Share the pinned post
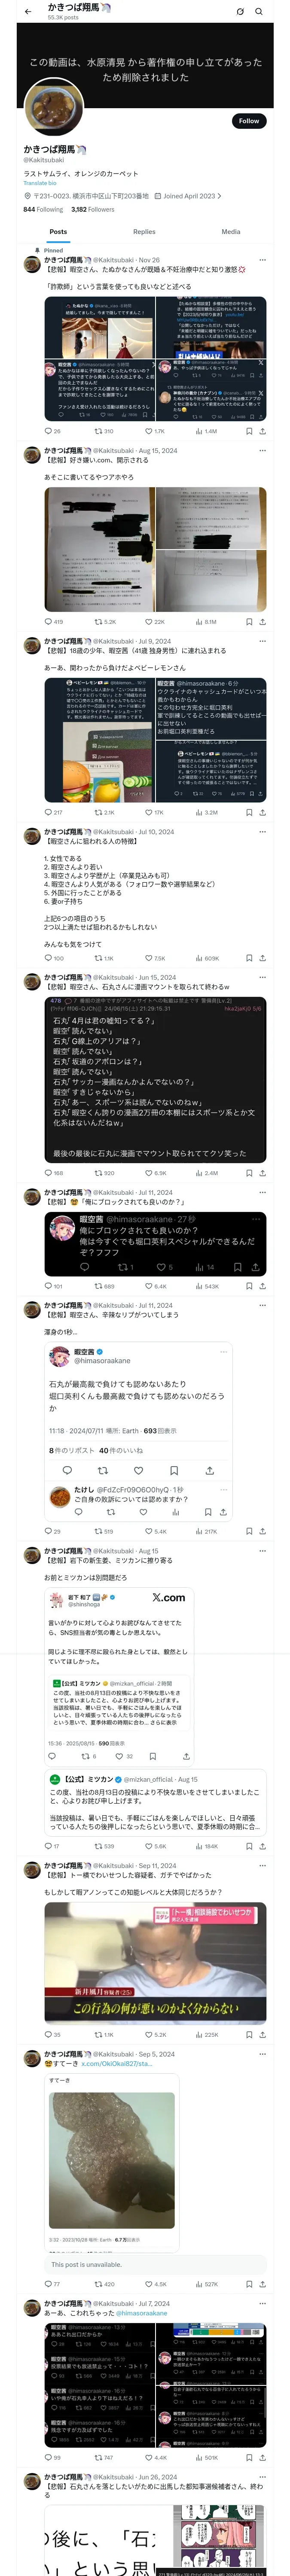Screen dimensions: 290x2576 (x=262, y=431)
